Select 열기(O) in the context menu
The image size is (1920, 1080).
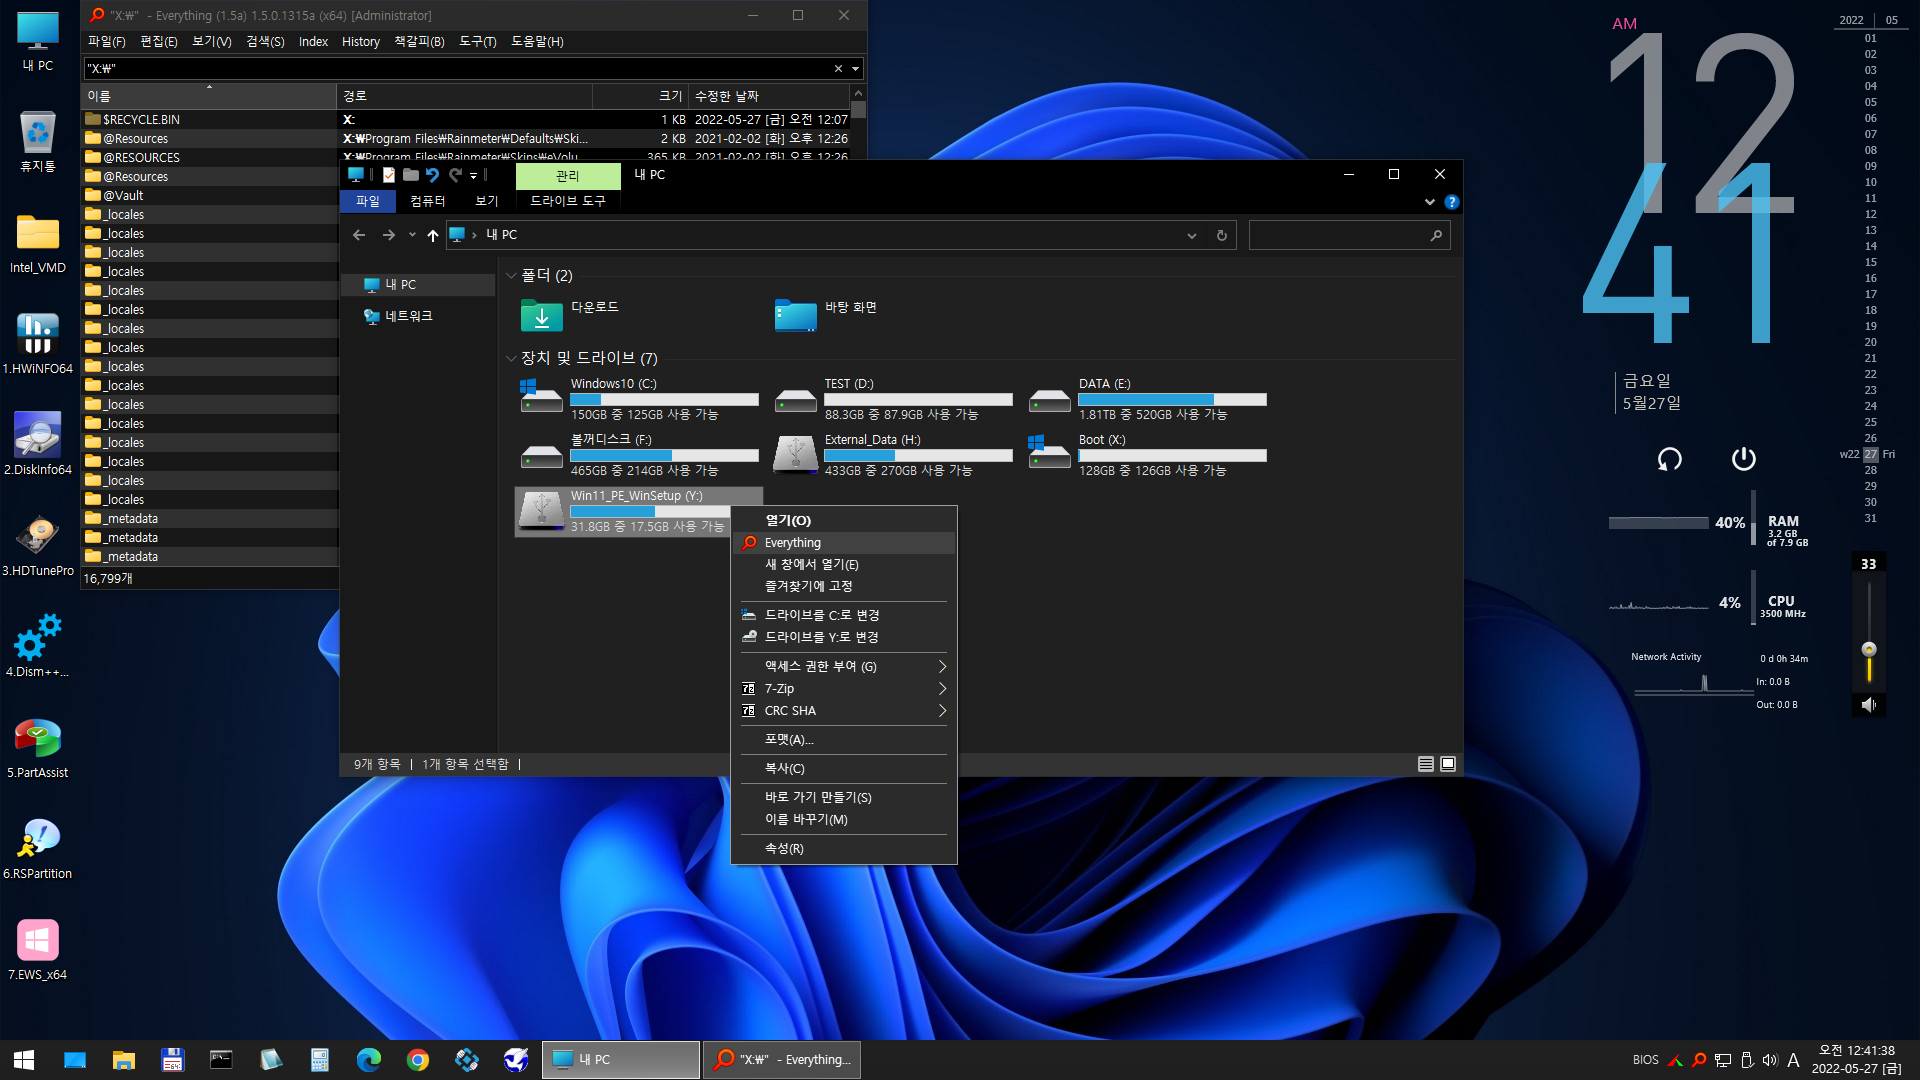click(x=844, y=521)
